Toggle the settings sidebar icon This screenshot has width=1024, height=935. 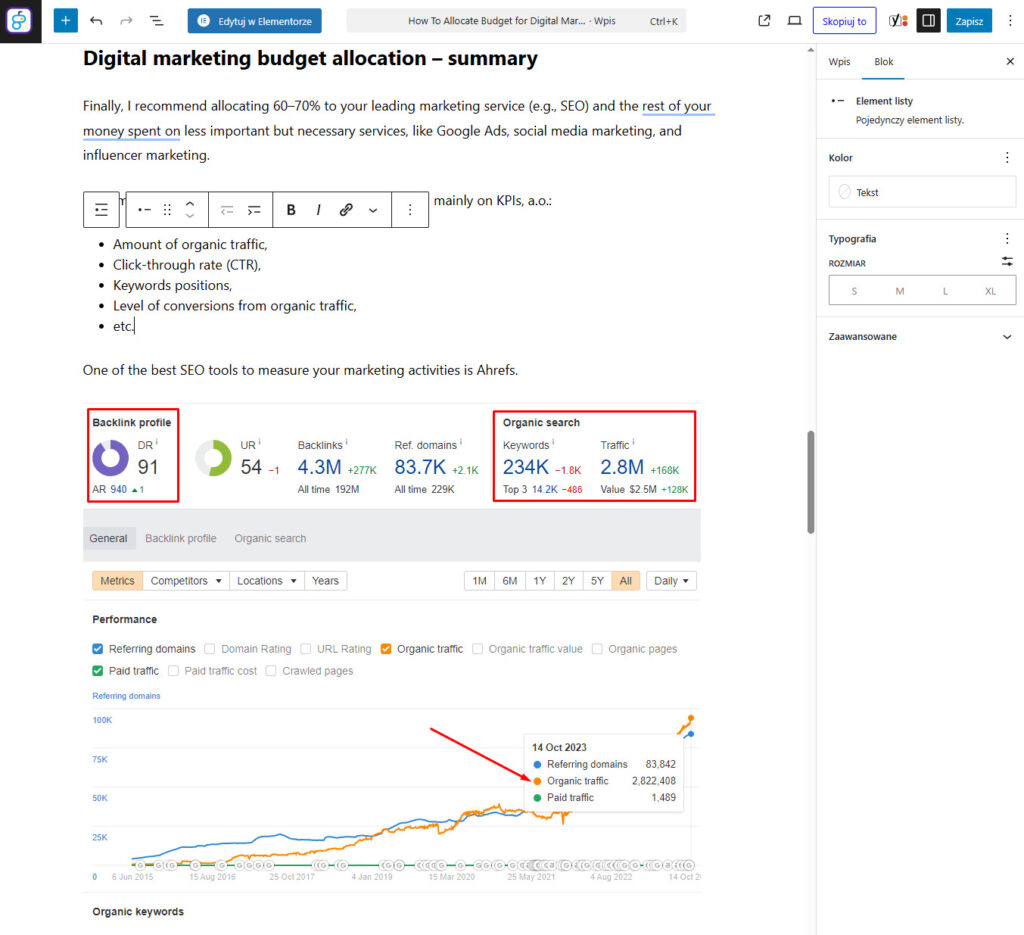click(928, 20)
